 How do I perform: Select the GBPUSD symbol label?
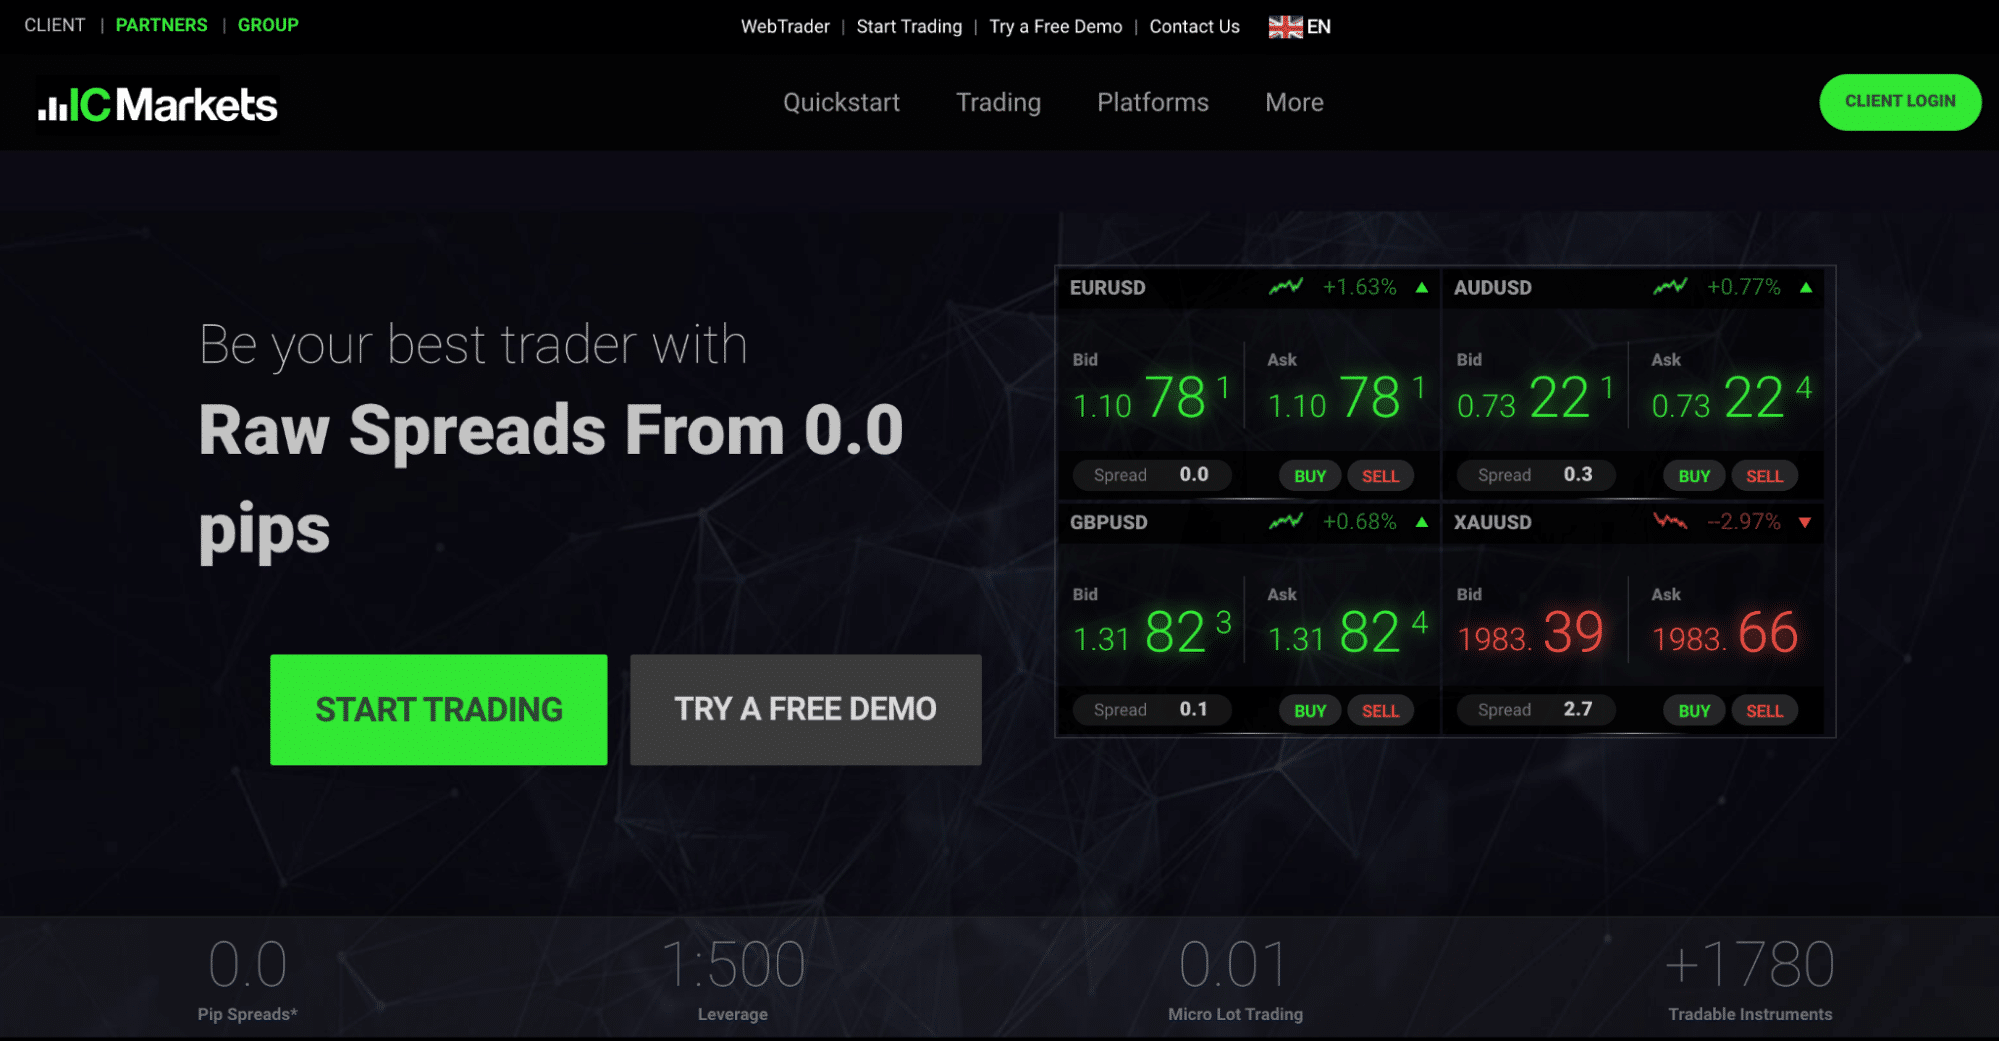(x=1108, y=522)
